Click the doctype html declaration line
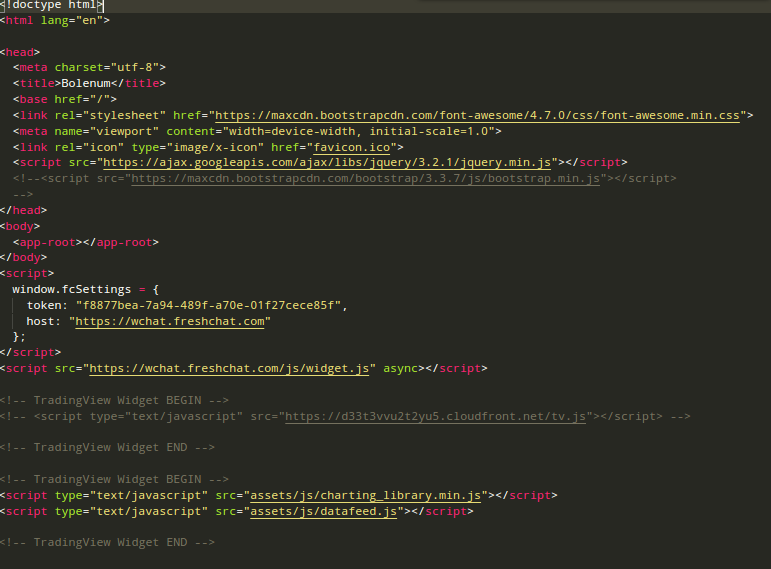Viewport: 771px width, 569px height. pos(52,5)
